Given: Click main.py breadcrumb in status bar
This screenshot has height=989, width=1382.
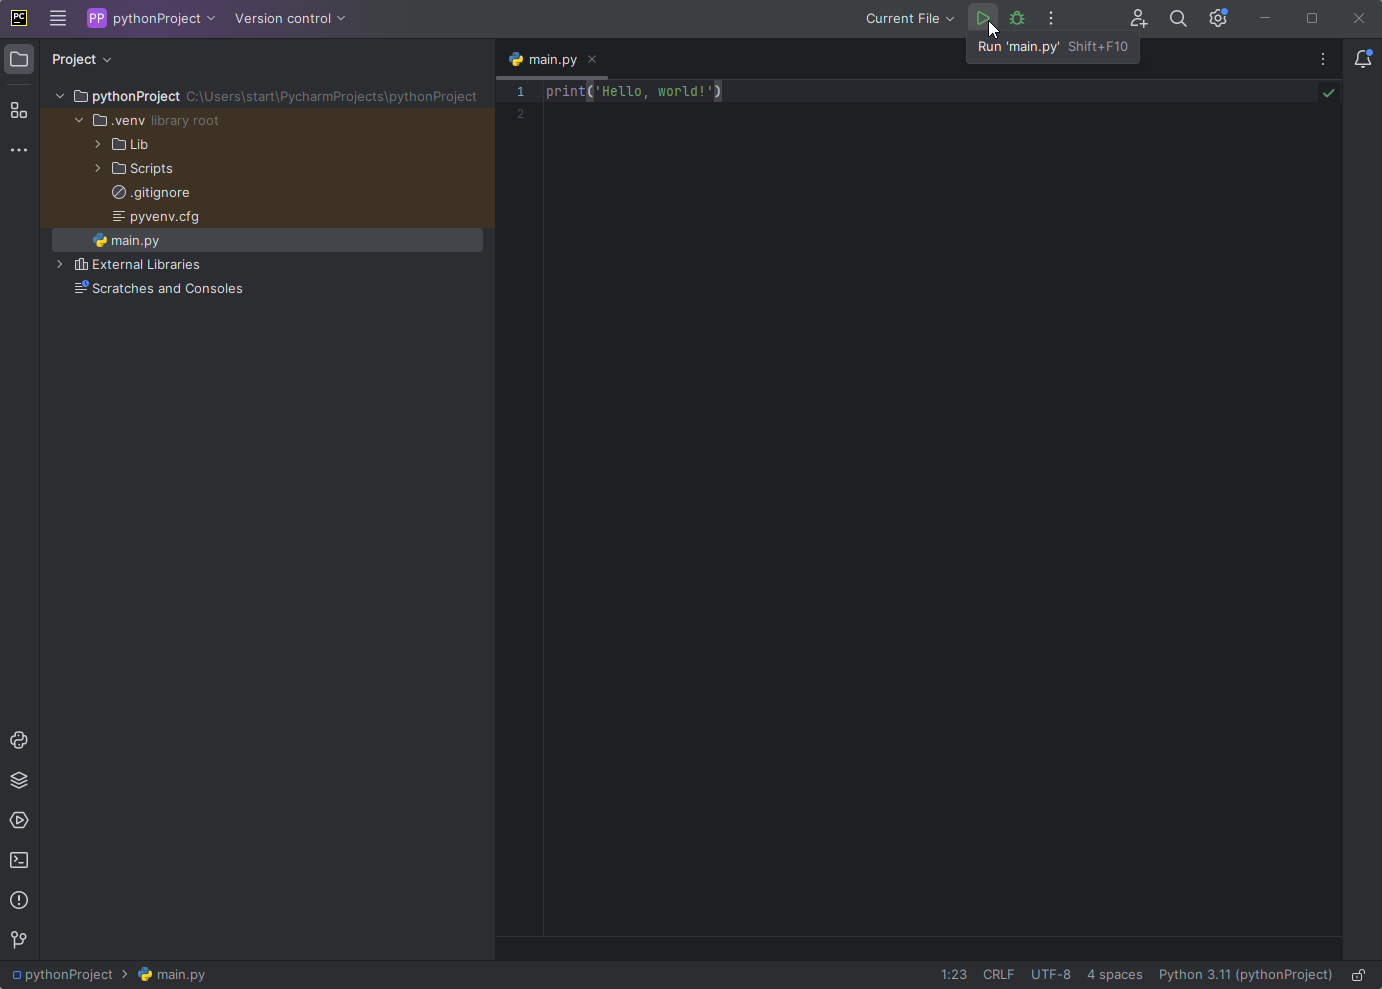Looking at the screenshot, I should [172, 975].
